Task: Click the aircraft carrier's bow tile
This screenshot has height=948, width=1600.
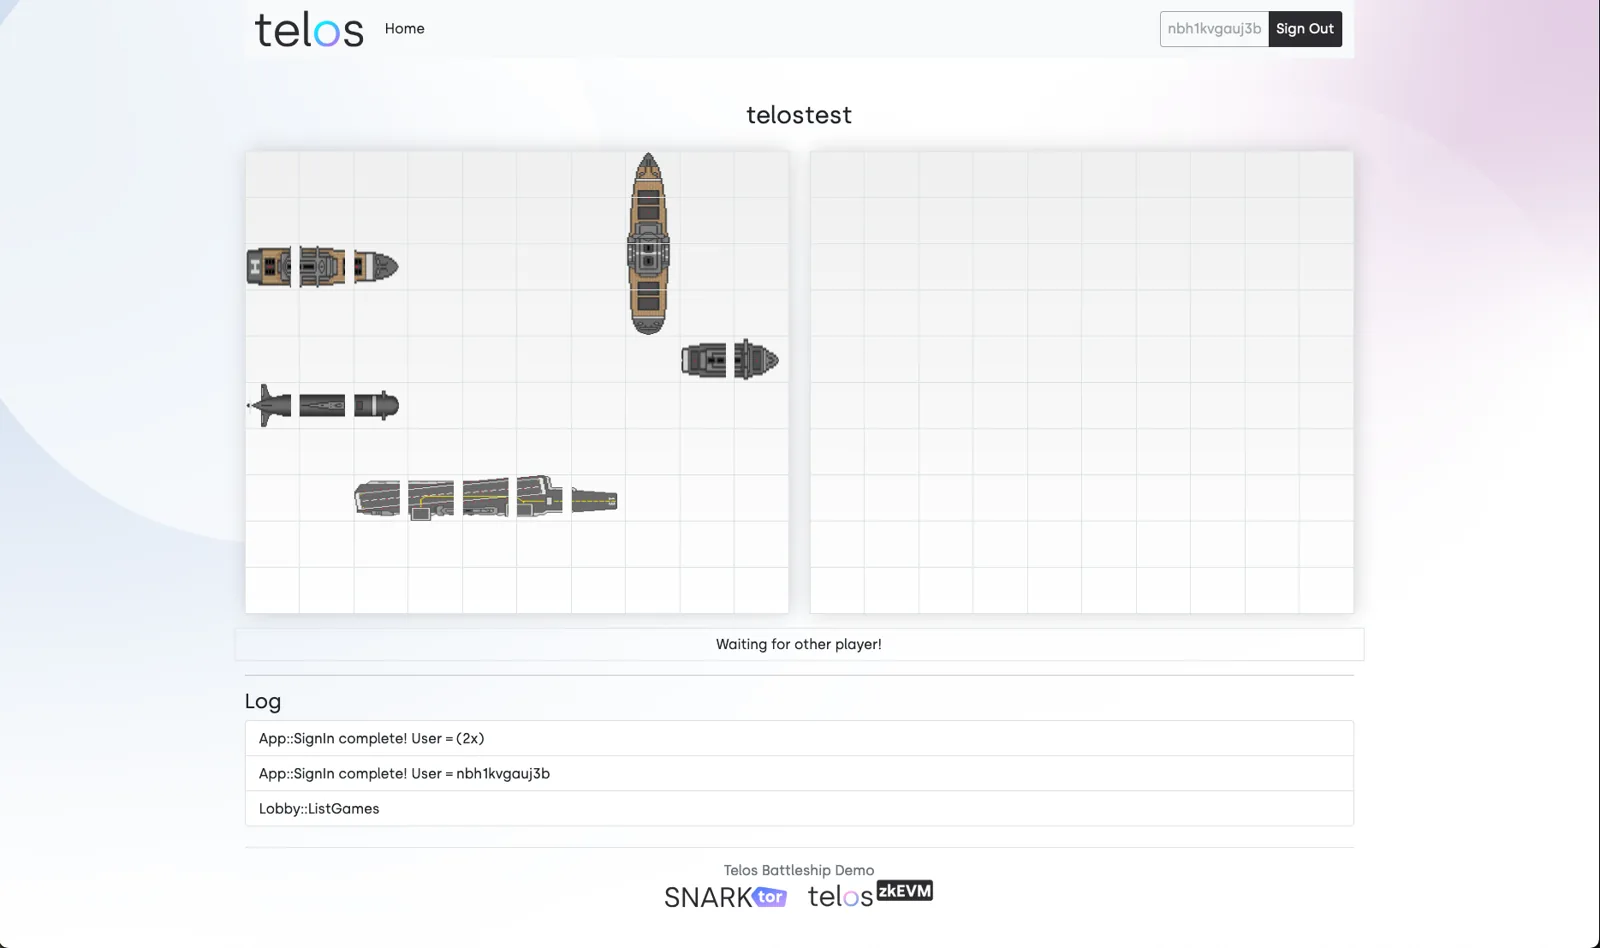Action: coord(594,499)
